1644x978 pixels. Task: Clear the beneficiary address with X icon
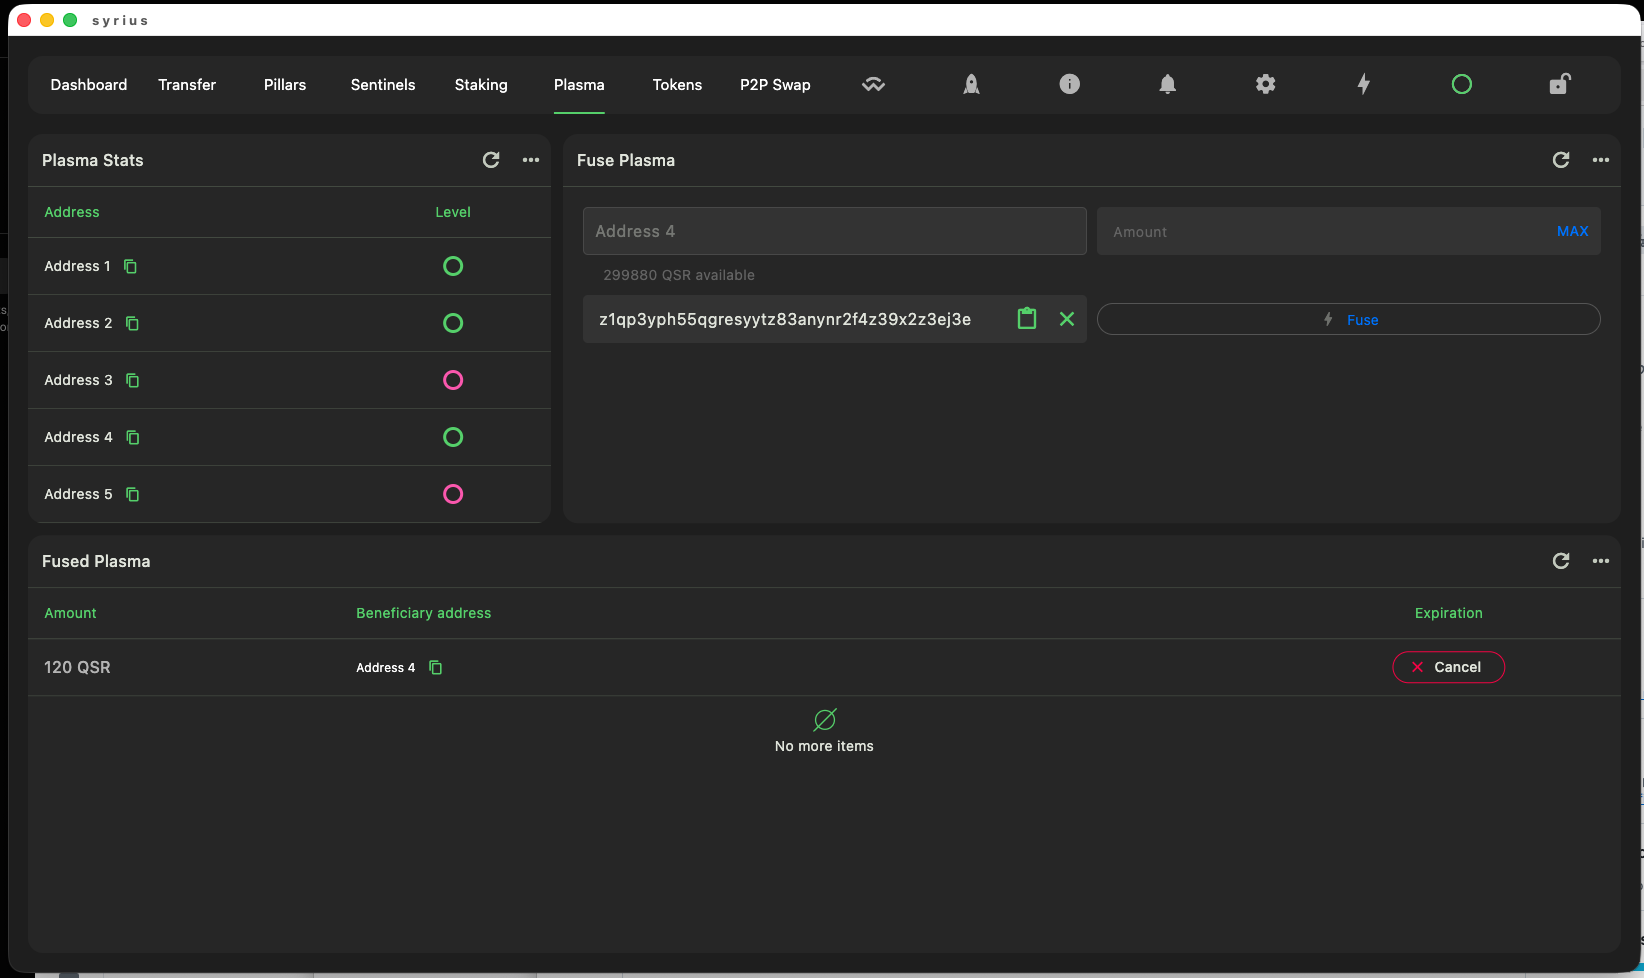click(x=1067, y=319)
